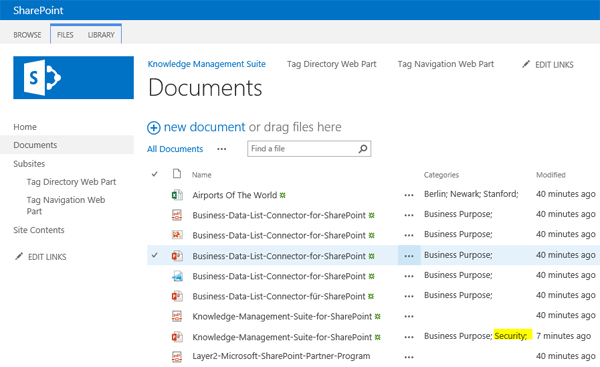Open the Tag Directory Web Part top link
This screenshot has width=600, height=367.
coord(332,64)
